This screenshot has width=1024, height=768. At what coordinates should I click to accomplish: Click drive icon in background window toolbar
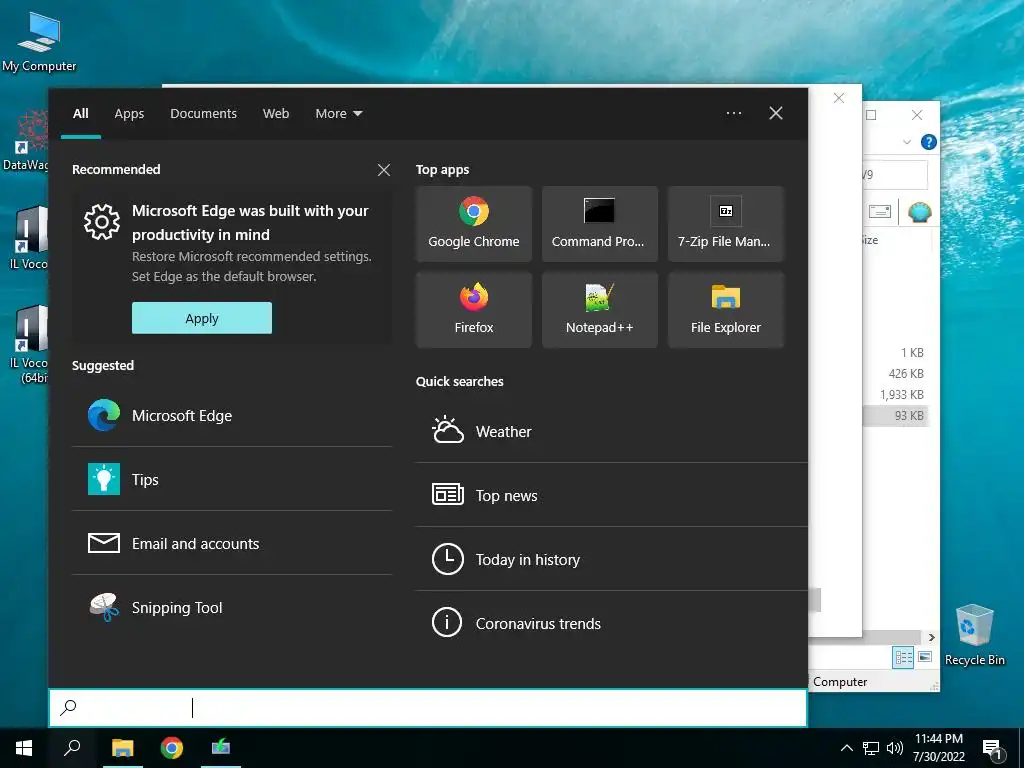pyautogui.click(x=880, y=212)
